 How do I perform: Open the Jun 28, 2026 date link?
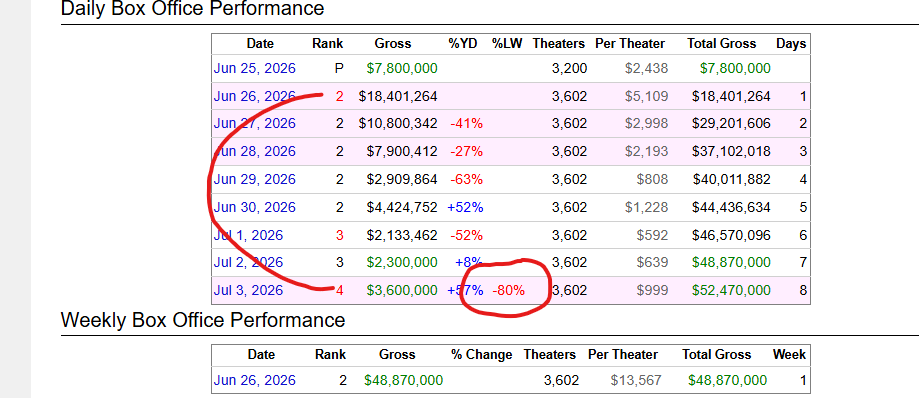tap(254, 152)
